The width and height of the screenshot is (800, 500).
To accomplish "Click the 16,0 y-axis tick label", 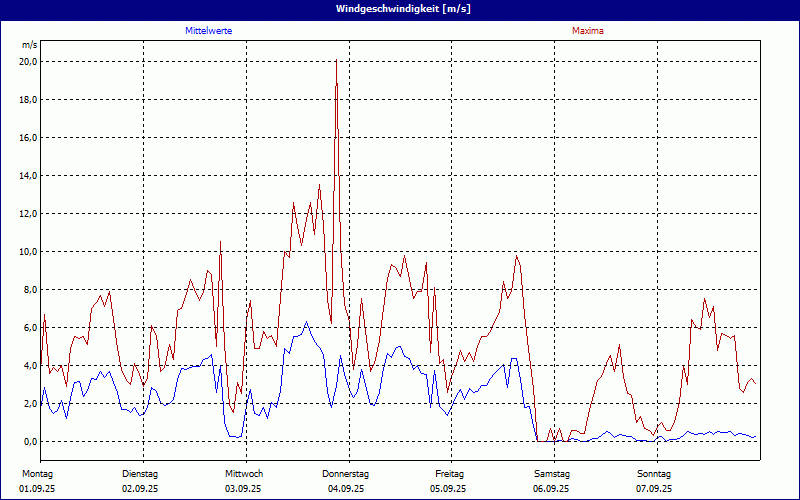I will [28, 138].
